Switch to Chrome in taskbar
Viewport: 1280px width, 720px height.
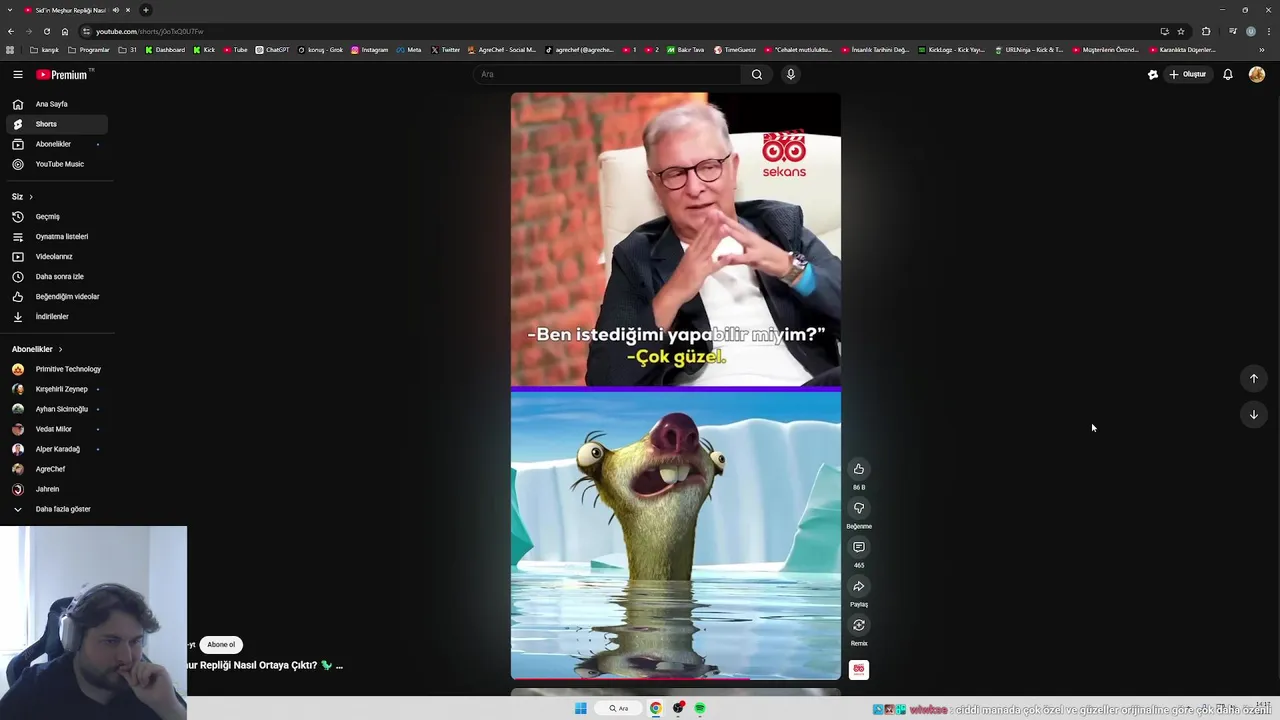tap(656, 708)
